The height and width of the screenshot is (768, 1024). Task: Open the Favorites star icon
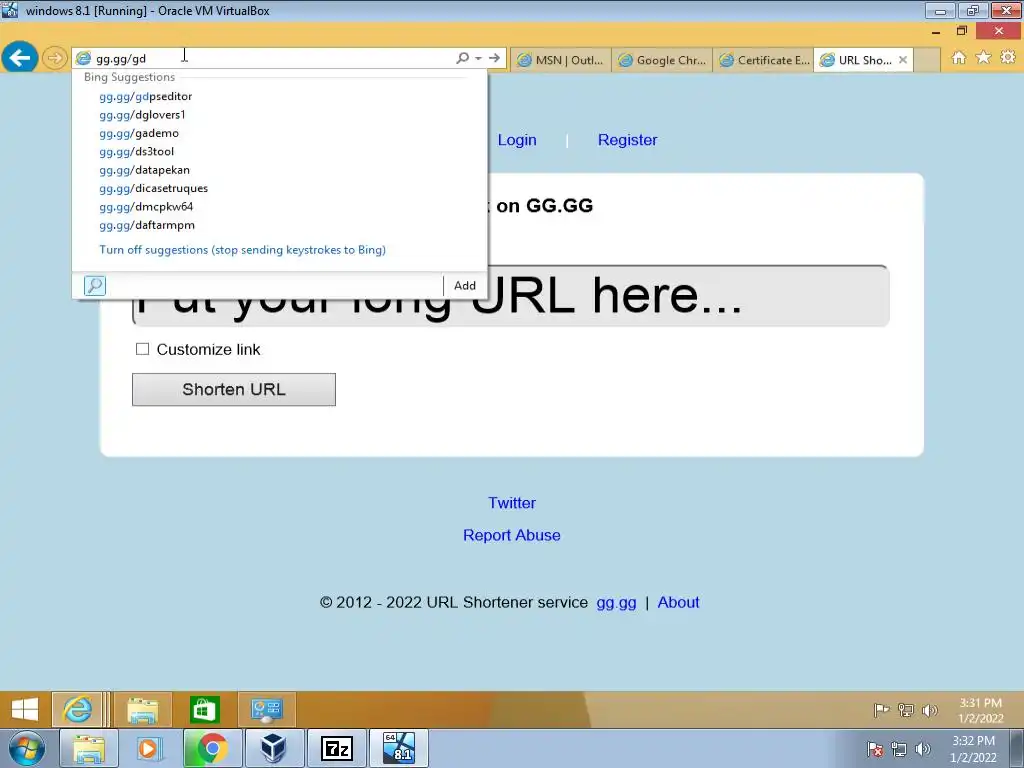click(983, 57)
